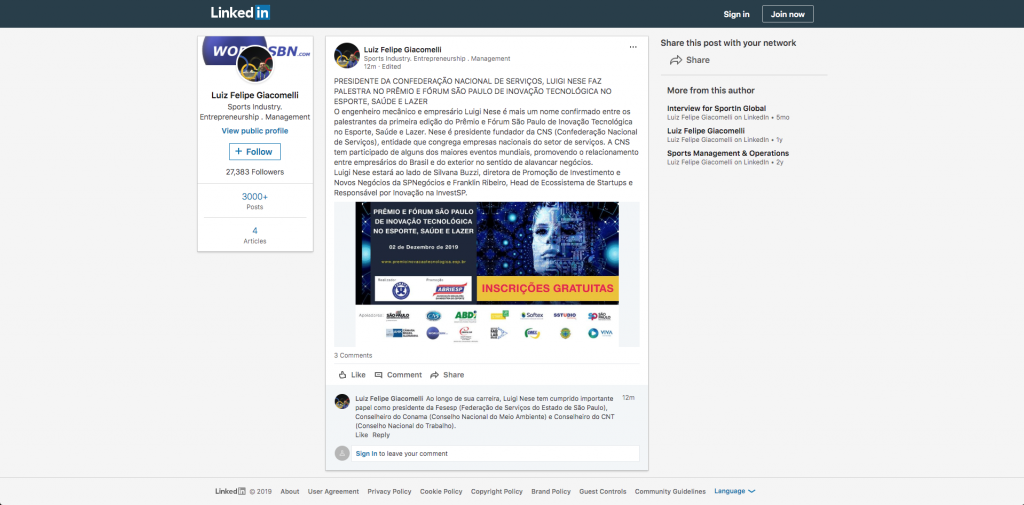
Task: Open the User Agreement footer link
Action: (333, 491)
